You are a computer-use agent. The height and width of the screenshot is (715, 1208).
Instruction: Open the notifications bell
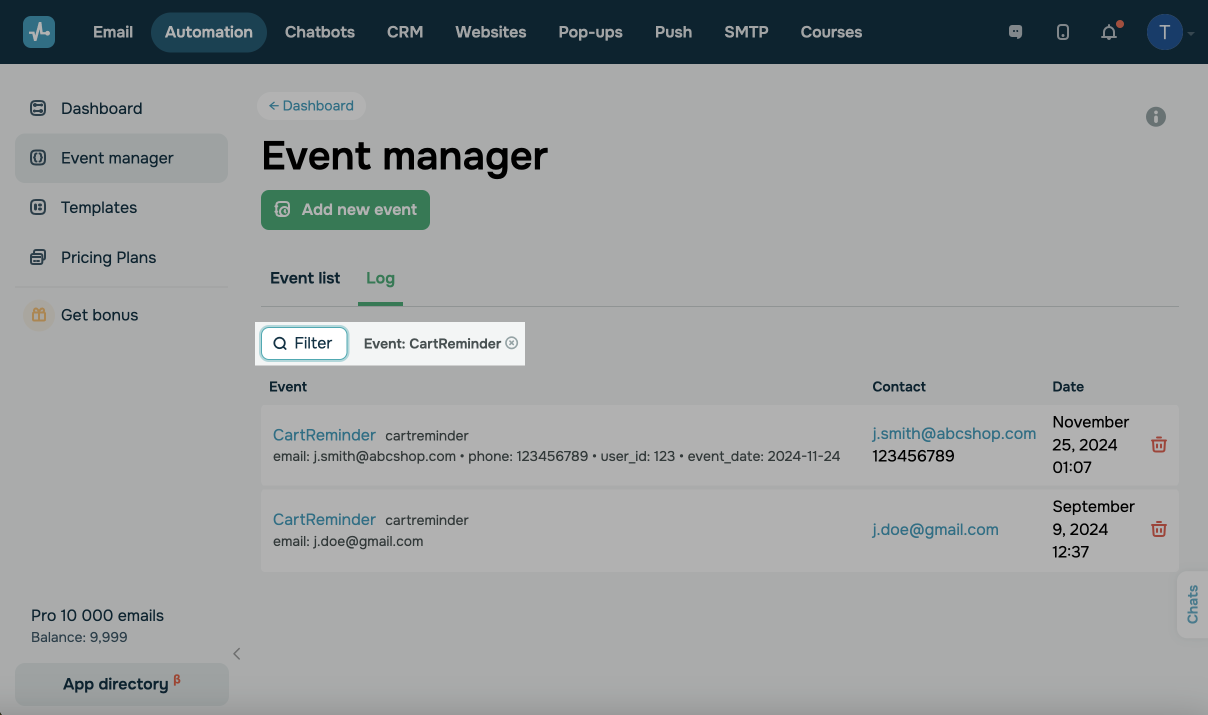click(x=1109, y=32)
